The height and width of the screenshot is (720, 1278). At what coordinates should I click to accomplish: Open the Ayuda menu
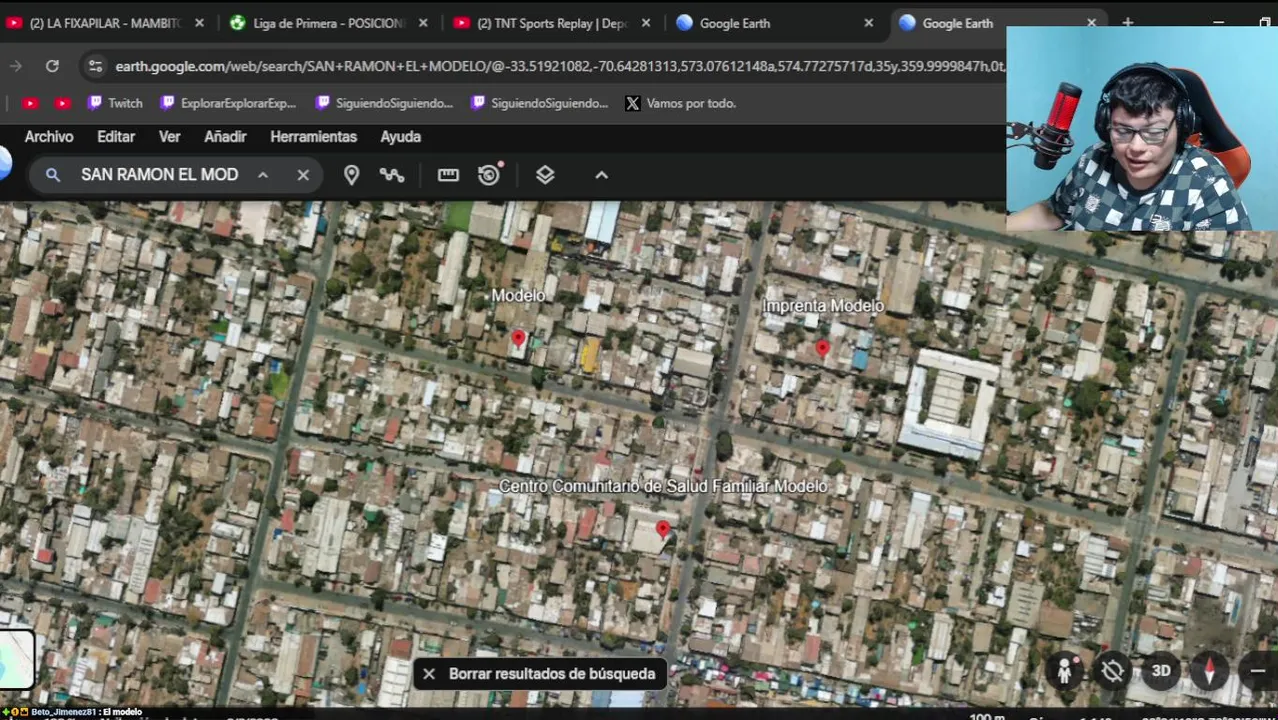click(x=400, y=136)
